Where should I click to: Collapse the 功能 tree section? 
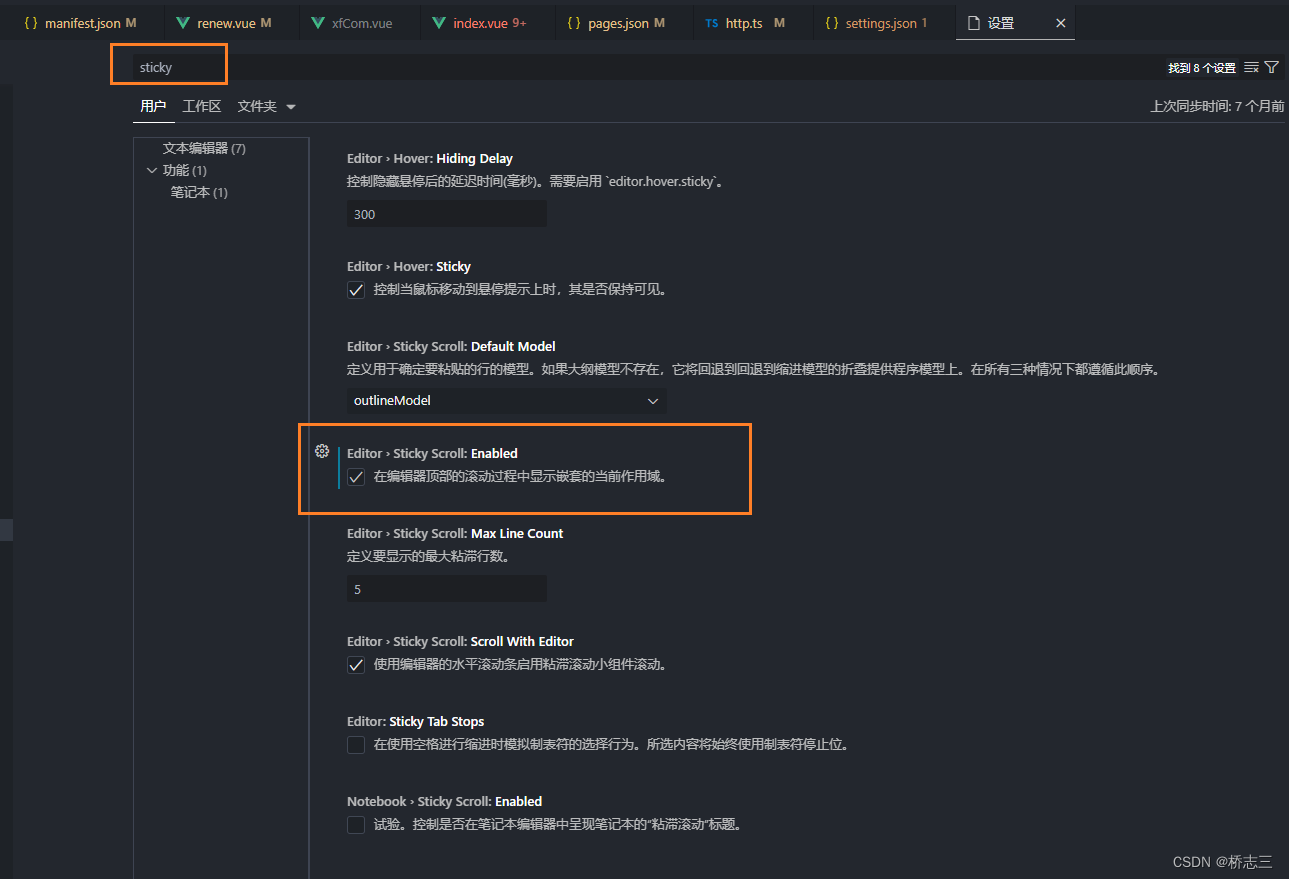click(153, 169)
